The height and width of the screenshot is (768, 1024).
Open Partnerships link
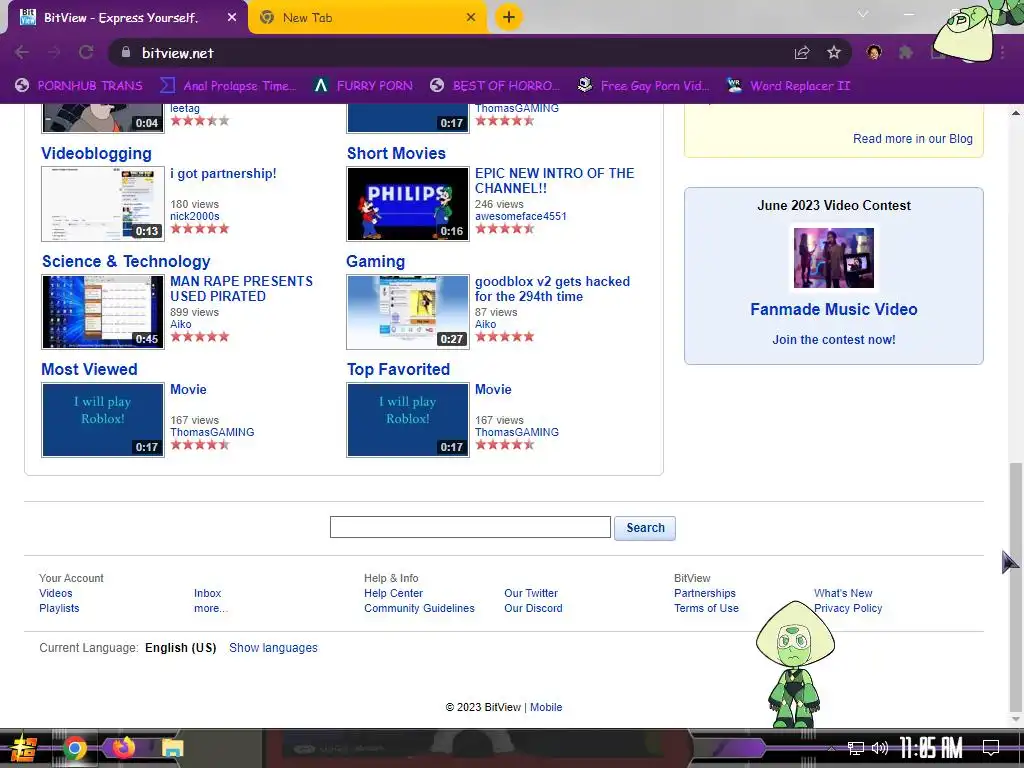tap(705, 593)
